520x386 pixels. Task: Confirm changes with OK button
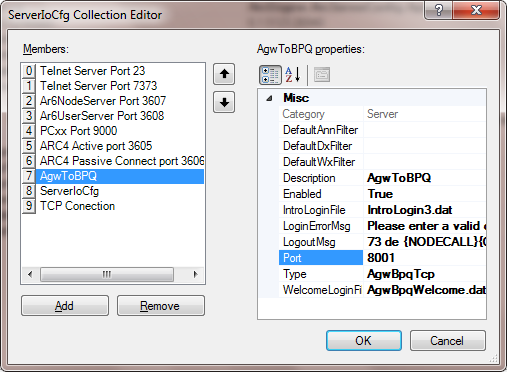[x=364, y=341]
